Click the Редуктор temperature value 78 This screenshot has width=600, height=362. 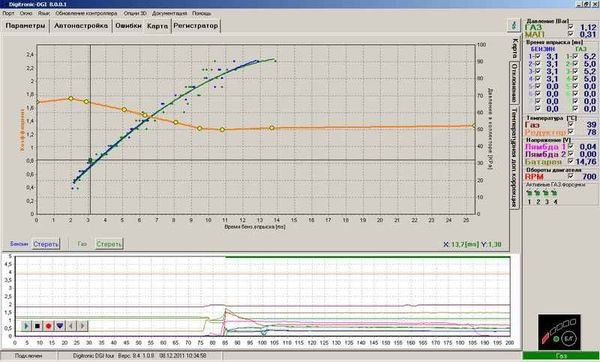click(x=592, y=132)
